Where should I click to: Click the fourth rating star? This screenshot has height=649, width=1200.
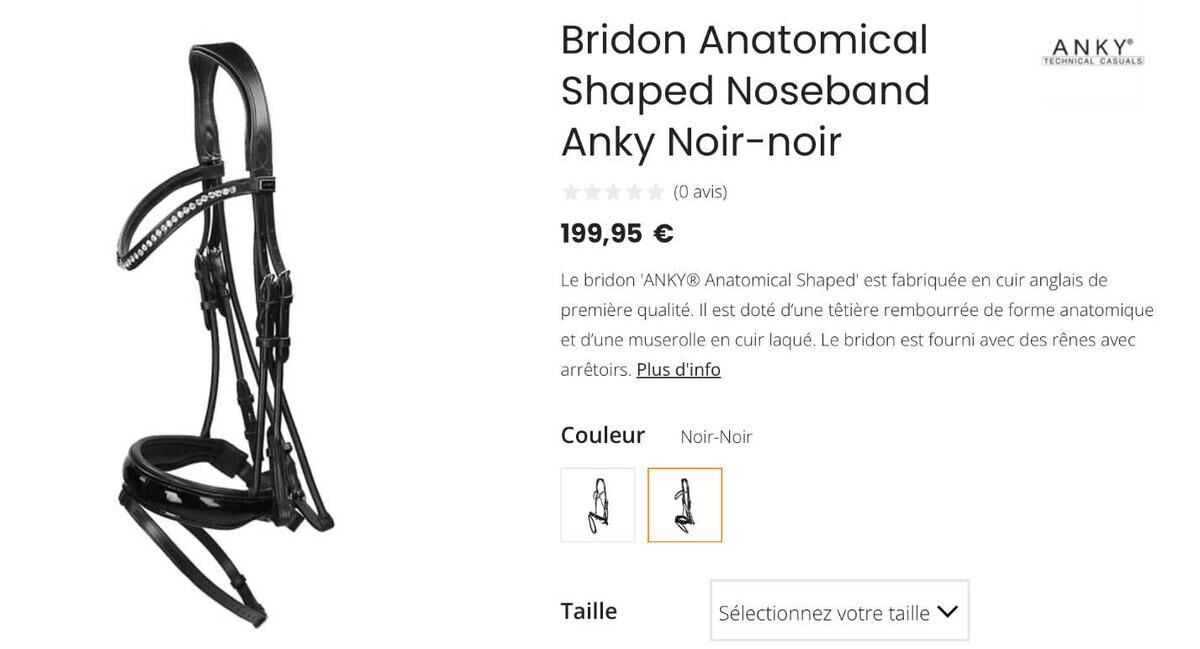pyautogui.click(x=634, y=192)
